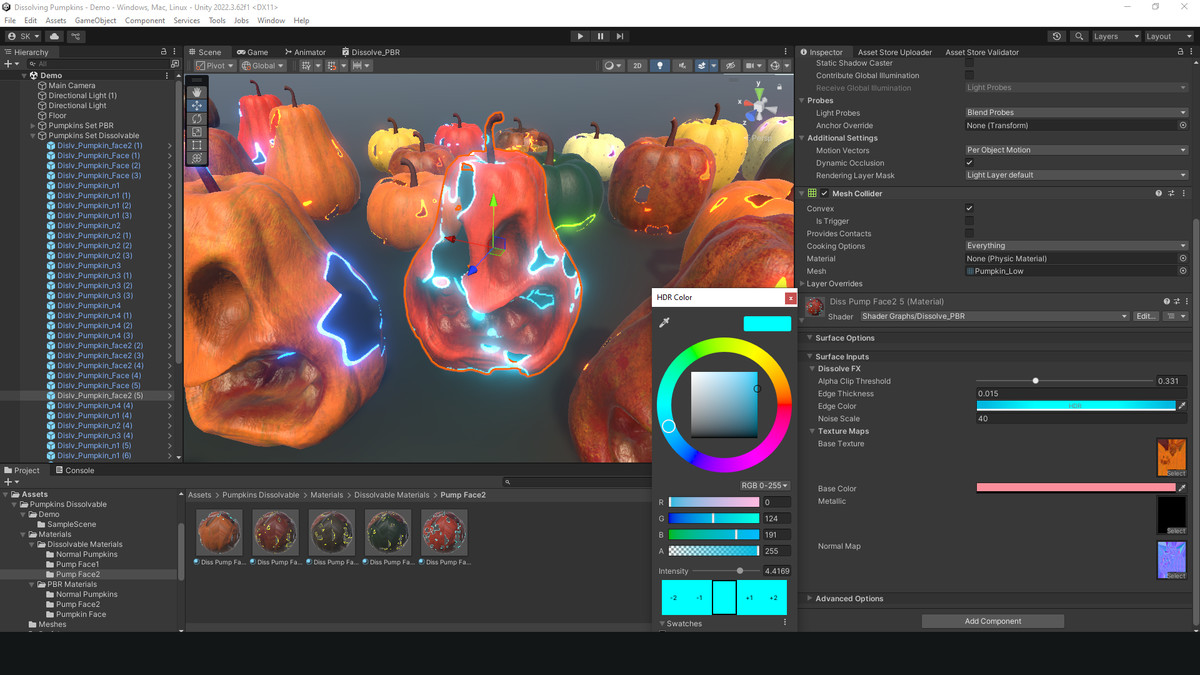Select the Rotate tool in the Scene view

tap(196, 118)
